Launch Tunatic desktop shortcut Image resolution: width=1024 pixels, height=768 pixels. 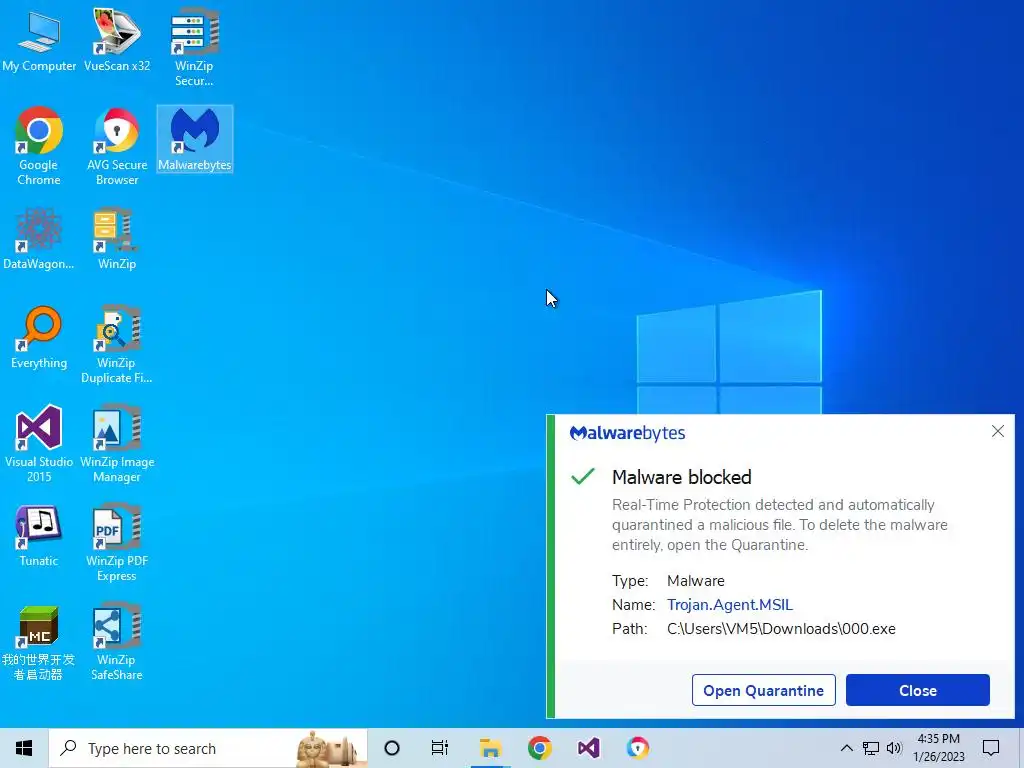[x=39, y=536]
